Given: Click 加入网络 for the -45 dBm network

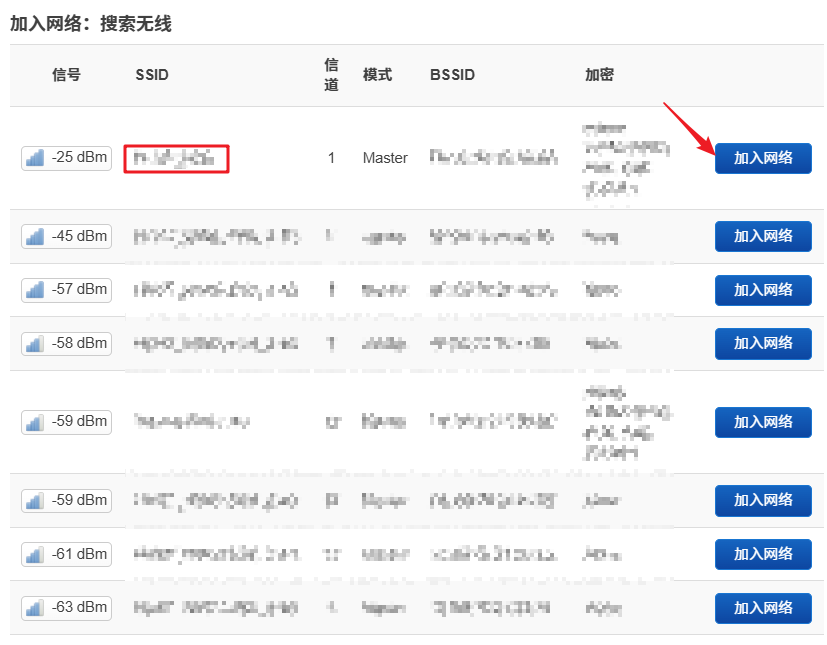Looking at the screenshot, I should [763, 236].
